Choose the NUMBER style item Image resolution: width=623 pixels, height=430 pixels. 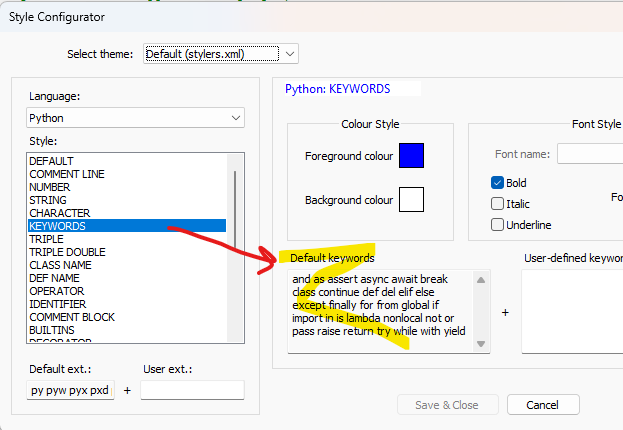50,187
